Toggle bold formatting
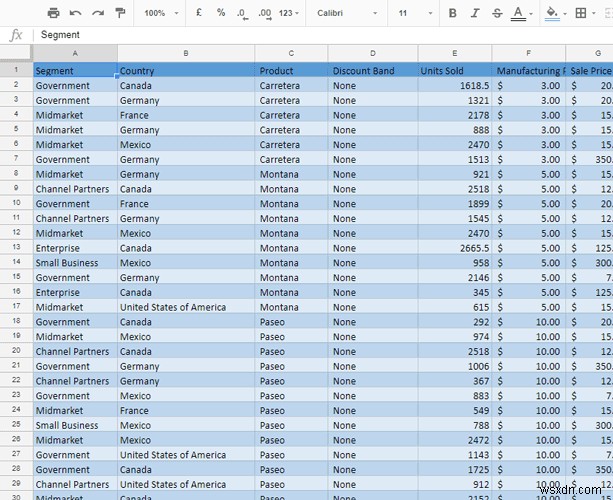Viewport: 613px width, 500px height. pos(453,13)
